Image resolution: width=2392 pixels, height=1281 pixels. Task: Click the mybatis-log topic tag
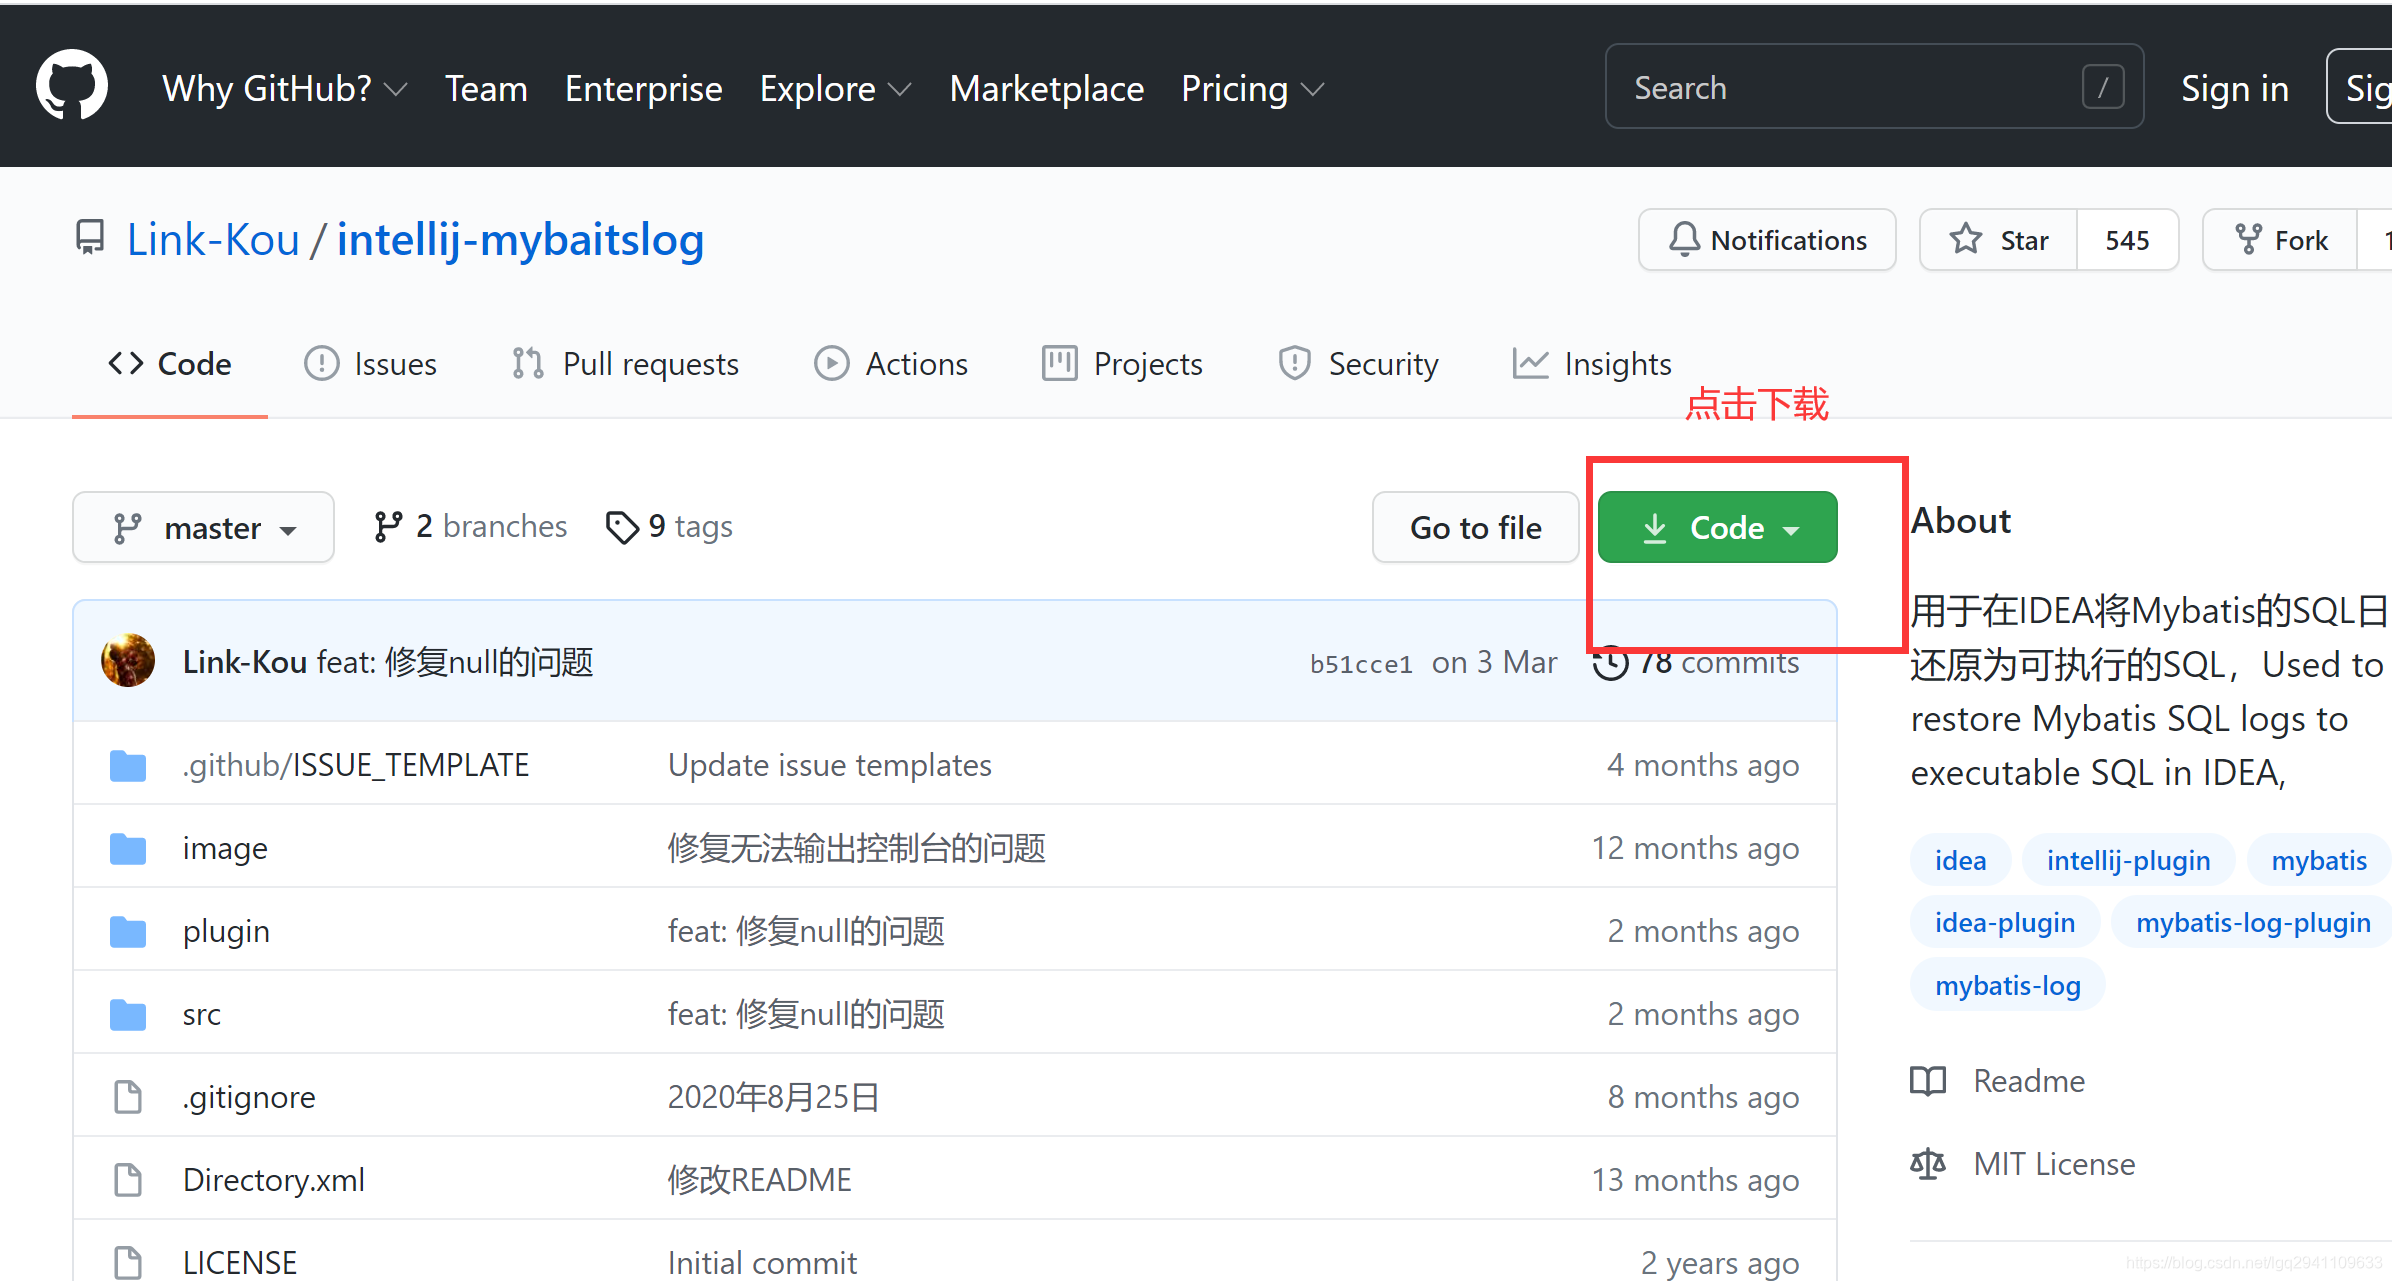2007,985
